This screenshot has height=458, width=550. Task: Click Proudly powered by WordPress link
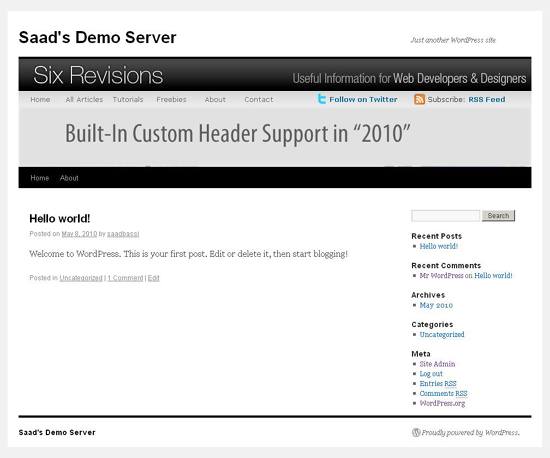tap(471, 433)
